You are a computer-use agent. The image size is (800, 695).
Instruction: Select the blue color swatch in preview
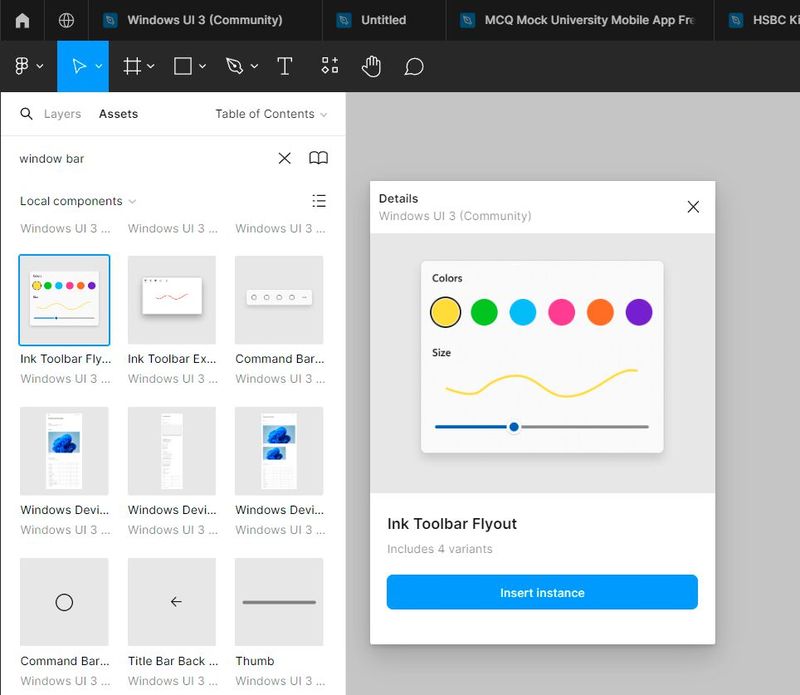[522, 312]
